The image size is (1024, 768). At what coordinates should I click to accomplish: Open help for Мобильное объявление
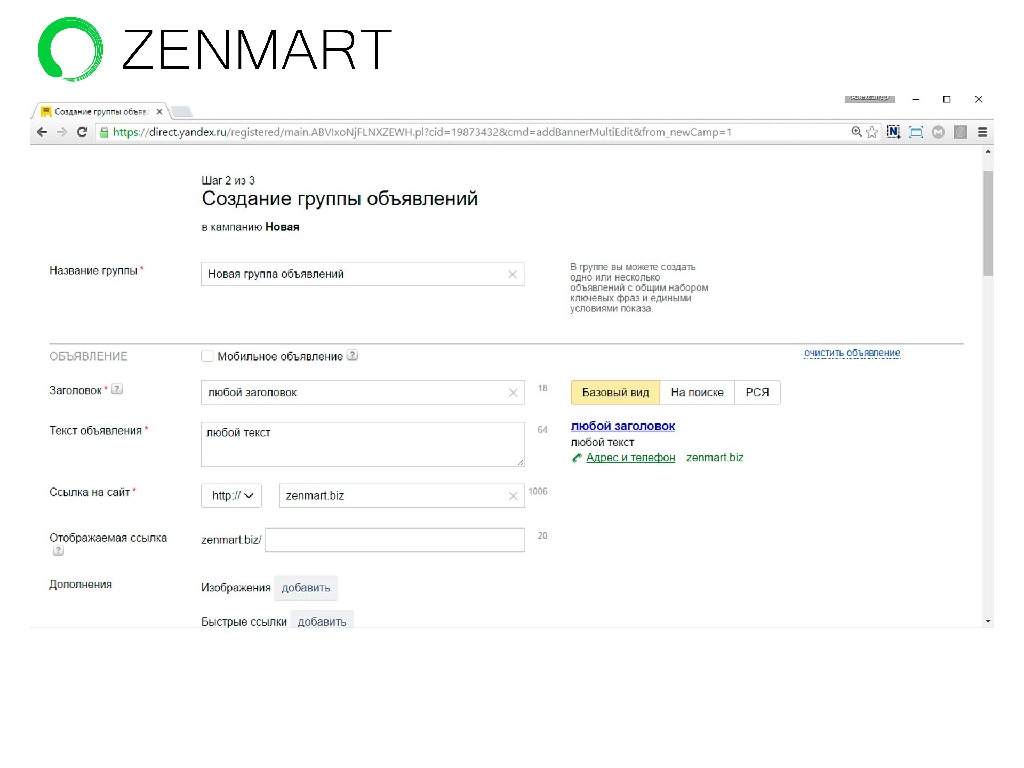pos(353,356)
